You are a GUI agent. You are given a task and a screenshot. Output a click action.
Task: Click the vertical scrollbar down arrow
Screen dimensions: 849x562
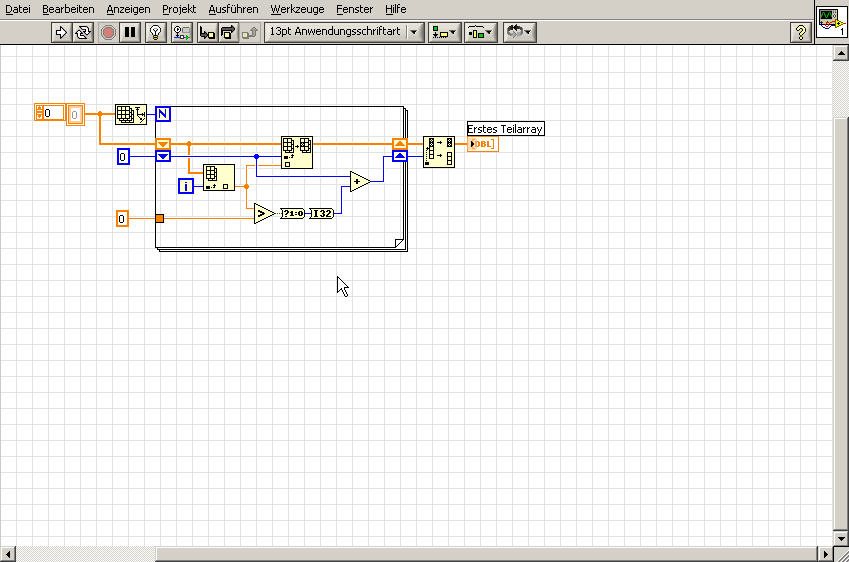(840, 539)
